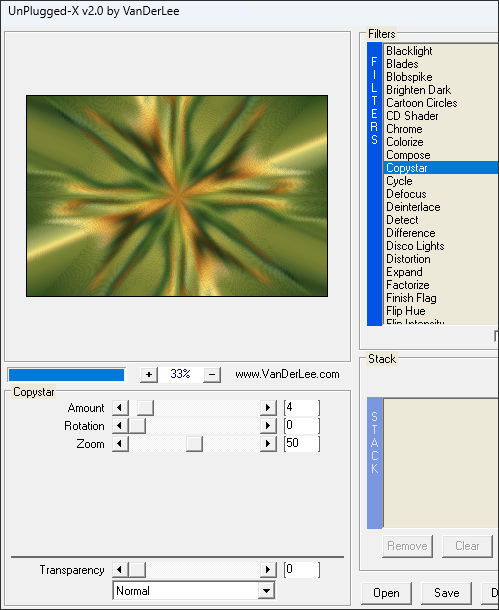The image size is (499, 610).
Task: Select Compose filter from list
Action: coord(441,155)
